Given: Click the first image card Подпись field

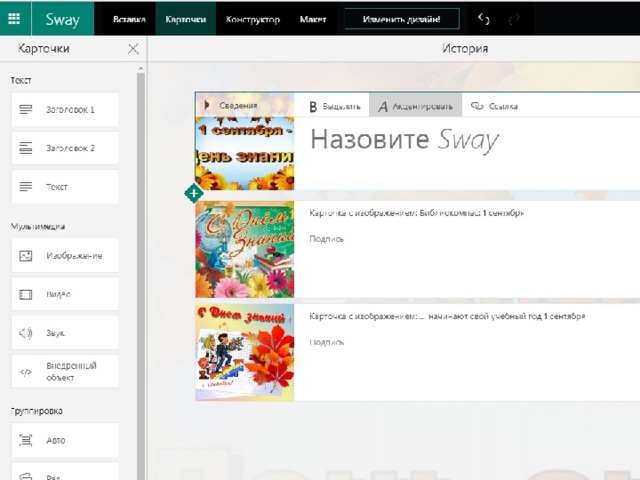Looking at the screenshot, I should pos(327,239).
